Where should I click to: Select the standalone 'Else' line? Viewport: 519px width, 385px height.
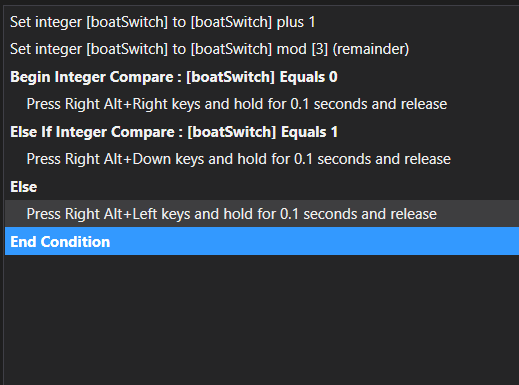point(262,187)
